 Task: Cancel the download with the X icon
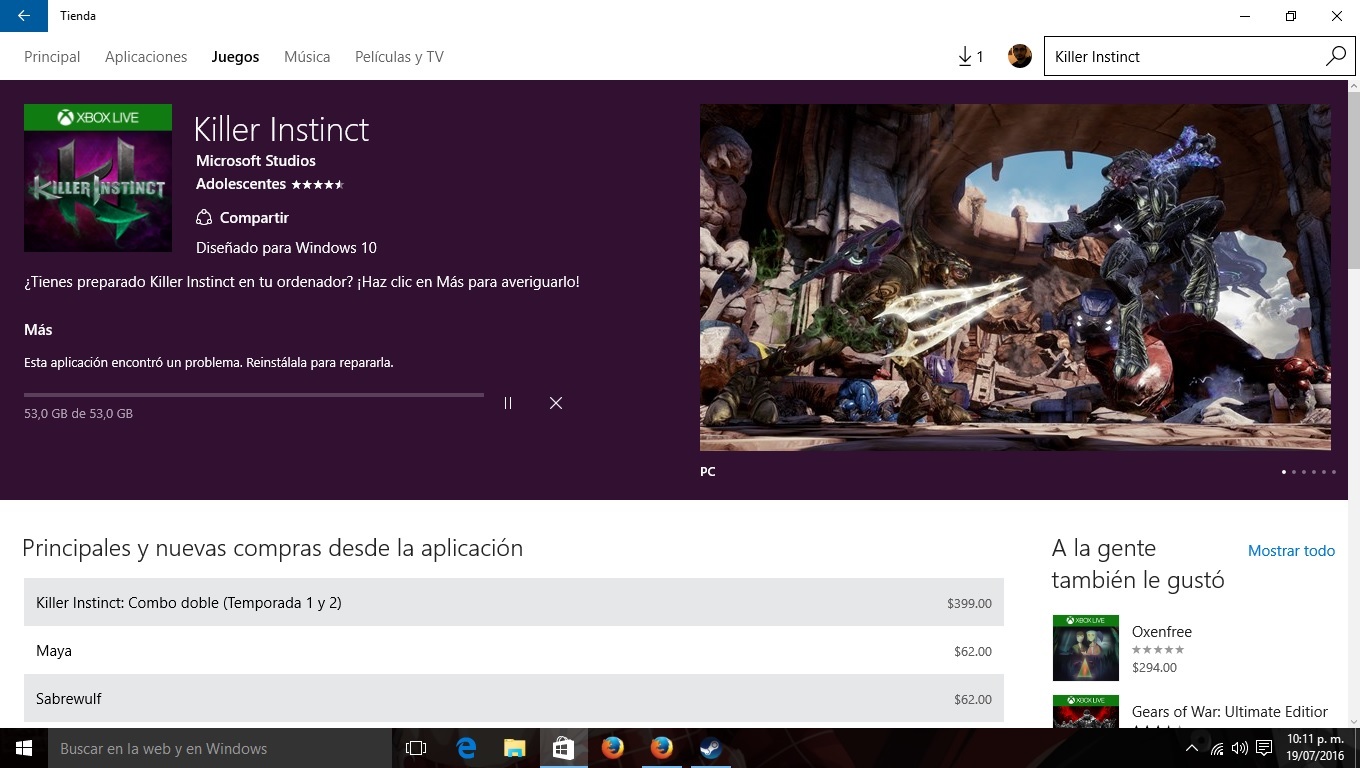(556, 403)
